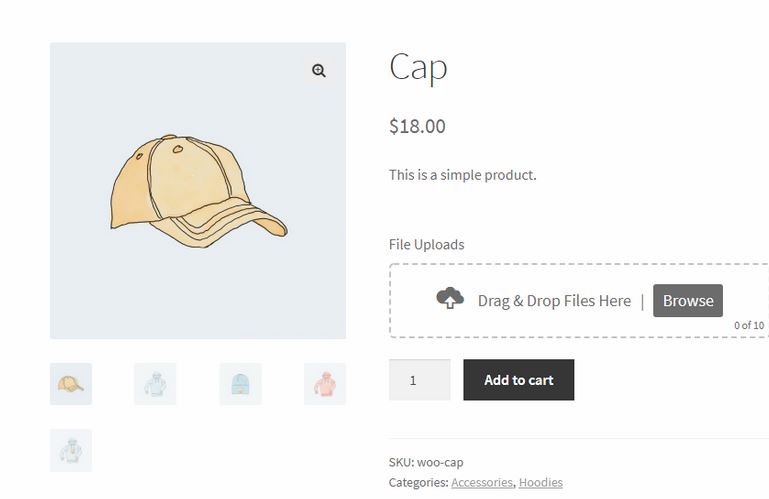Click the quantity input field
The image size is (769, 499).
pos(419,380)
